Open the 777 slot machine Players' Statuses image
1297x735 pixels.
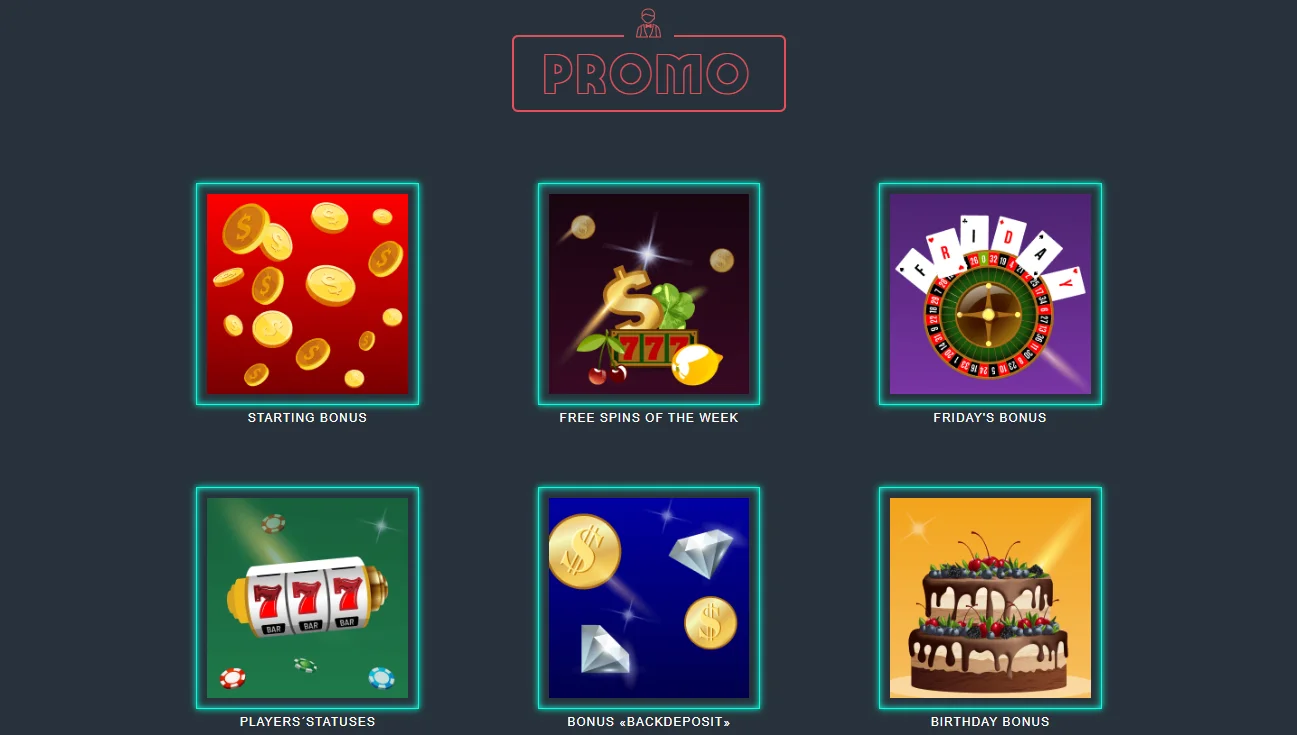pos(307,598)
